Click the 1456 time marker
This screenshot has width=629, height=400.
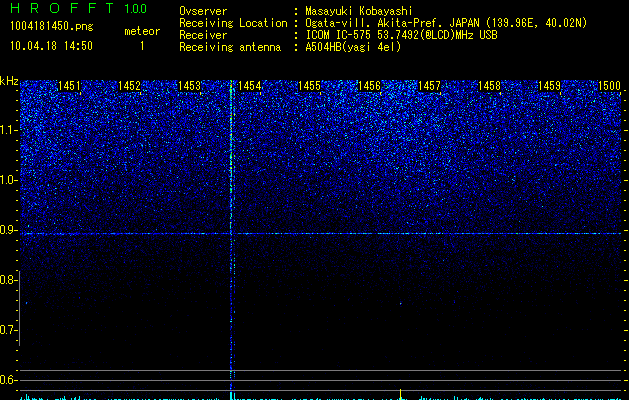[369, 86]
